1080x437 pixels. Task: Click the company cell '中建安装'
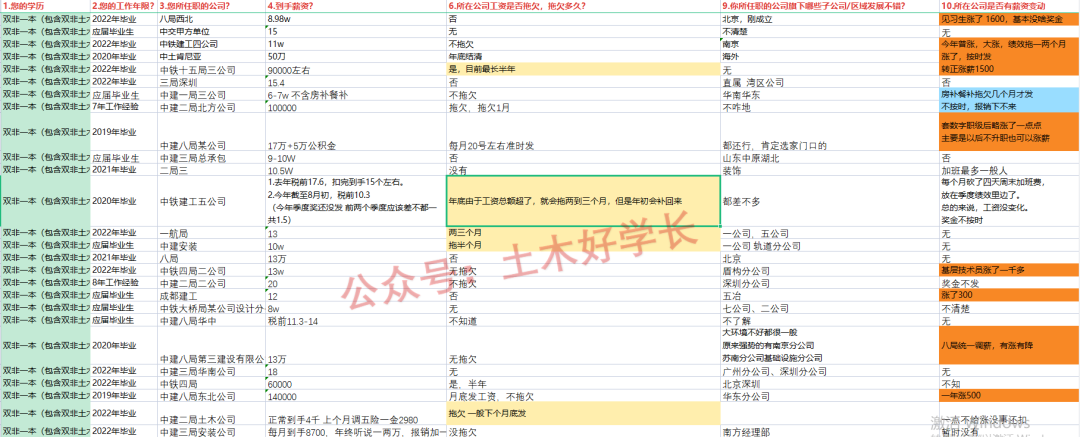pos(211,245)
